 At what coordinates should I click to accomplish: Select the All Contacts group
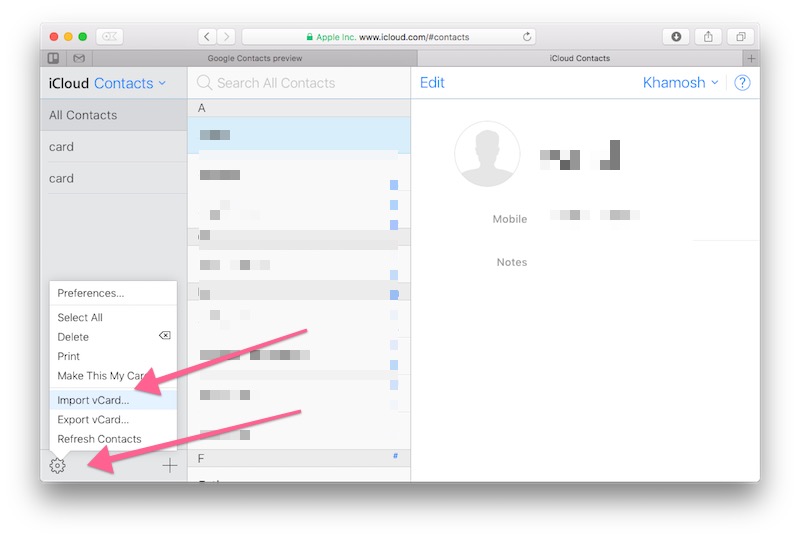(x=83, y=115)
